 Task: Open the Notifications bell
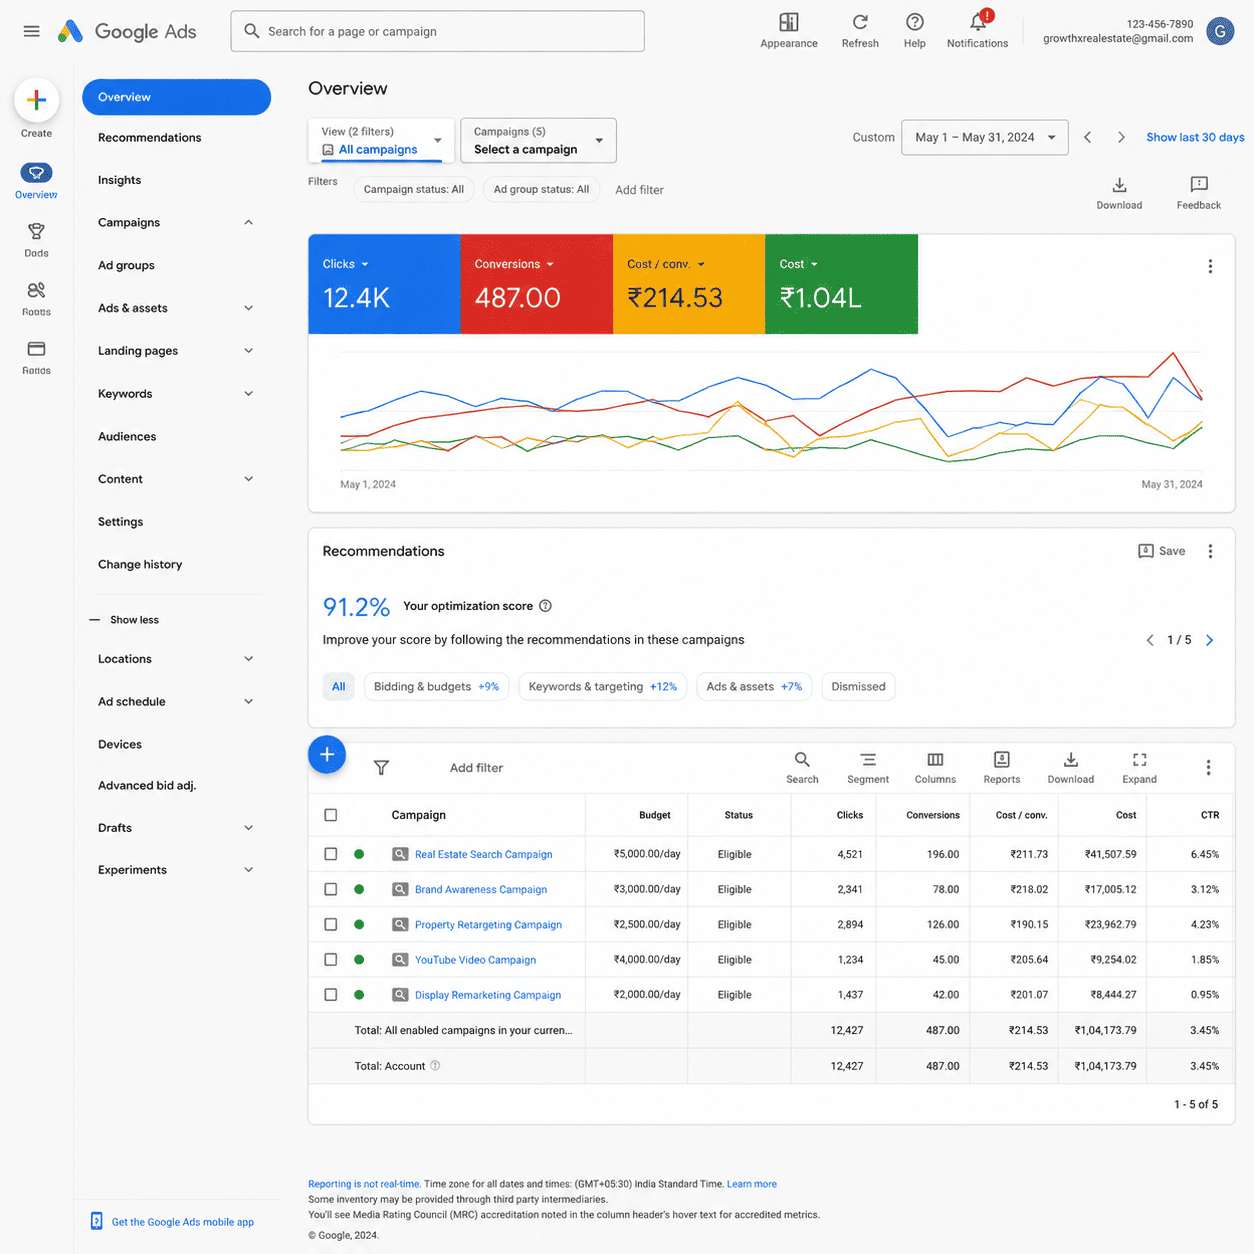[978, 30]
